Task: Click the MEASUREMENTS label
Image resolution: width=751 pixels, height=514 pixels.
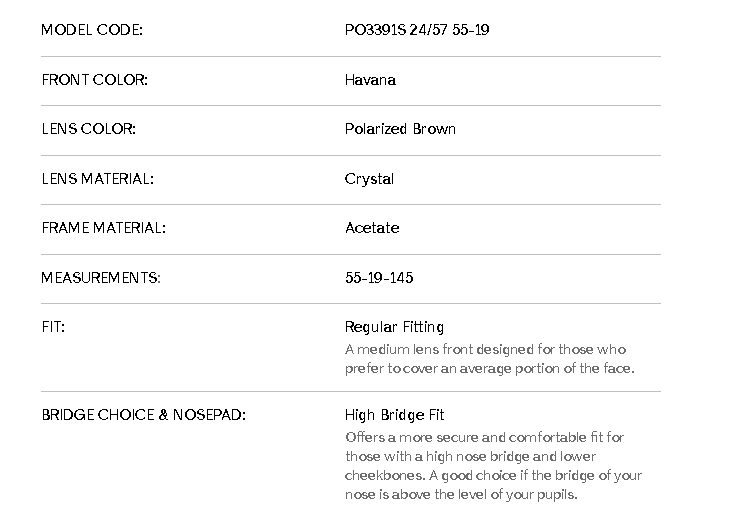Action: click(x=100, y=277)
